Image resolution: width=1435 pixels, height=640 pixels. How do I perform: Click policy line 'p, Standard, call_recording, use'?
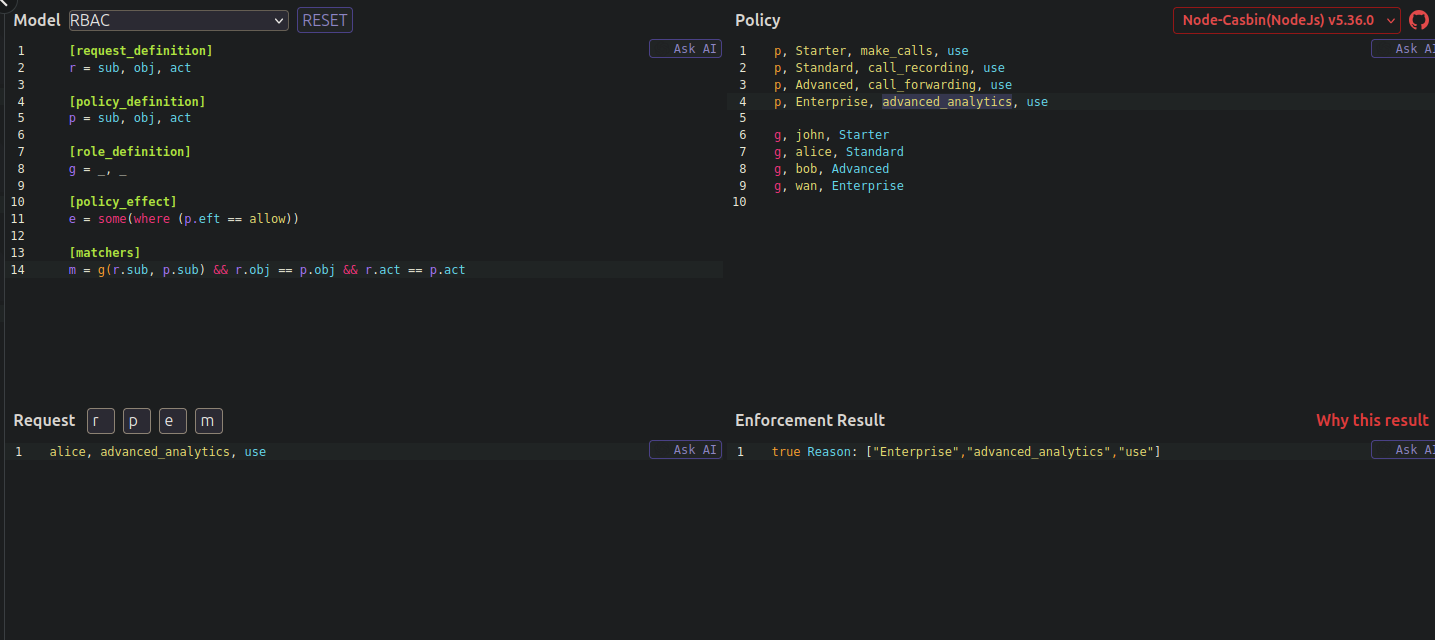pyautogui.click(x=889, y=68)
